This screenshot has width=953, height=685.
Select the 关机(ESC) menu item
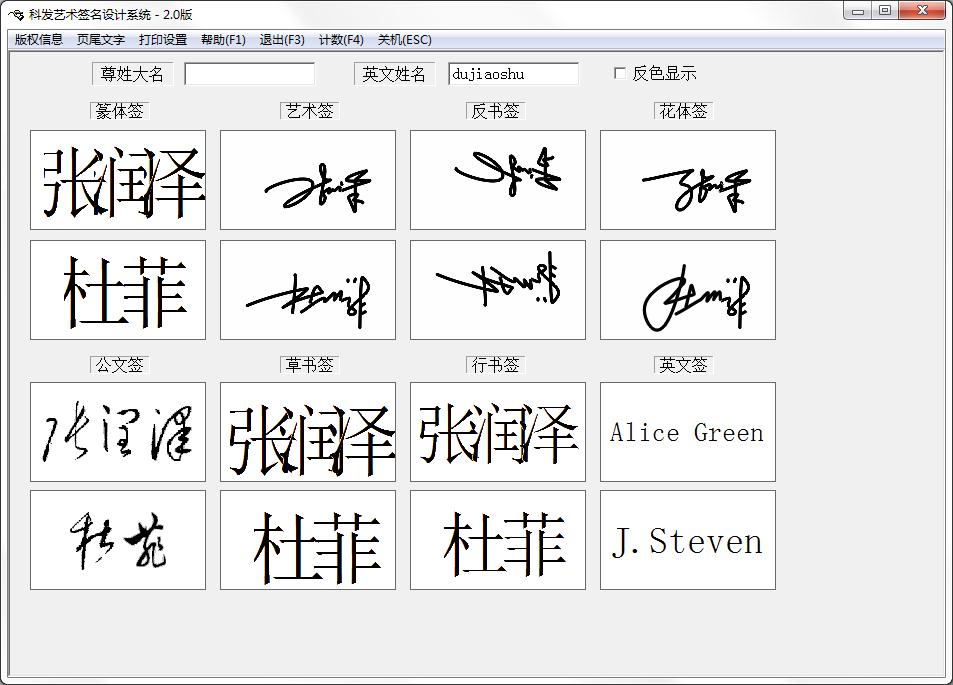[x=405, y=40]
